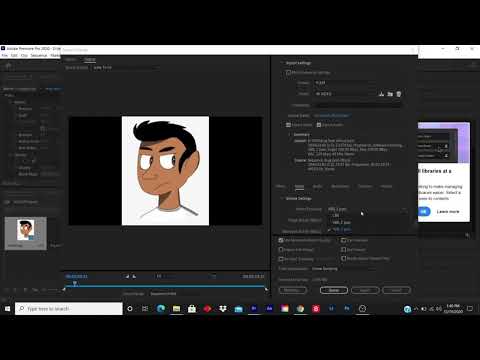Image resolution: width=480 pixels, height=360 pixels.
Task: Open After Effects from the taskbar
Action: [269, 309]
